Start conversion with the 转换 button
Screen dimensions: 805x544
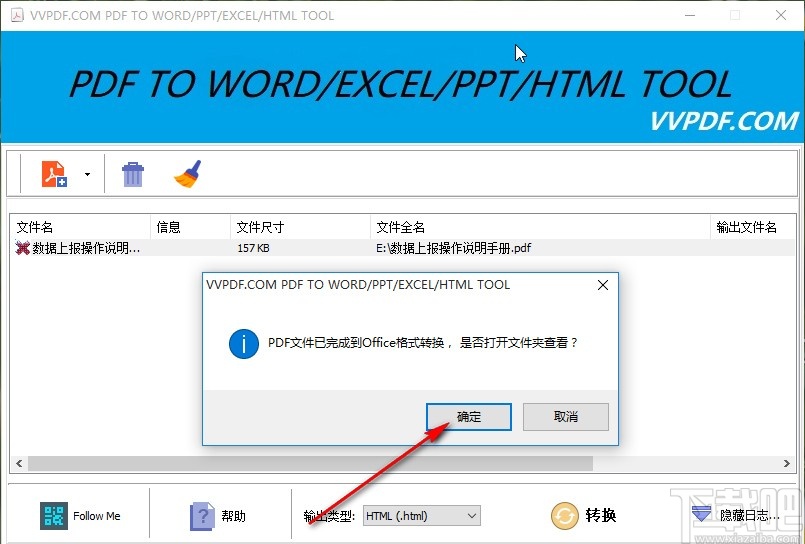click(x=584, y=515)
